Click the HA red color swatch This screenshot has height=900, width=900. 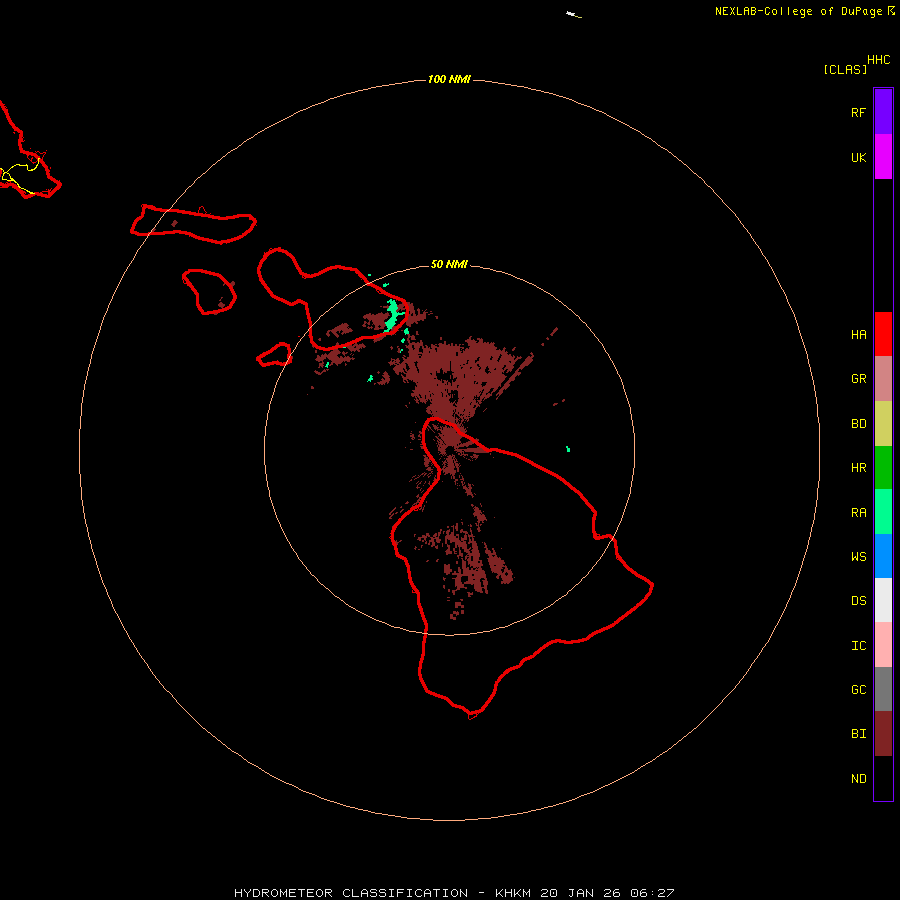[x=883, y=334]
